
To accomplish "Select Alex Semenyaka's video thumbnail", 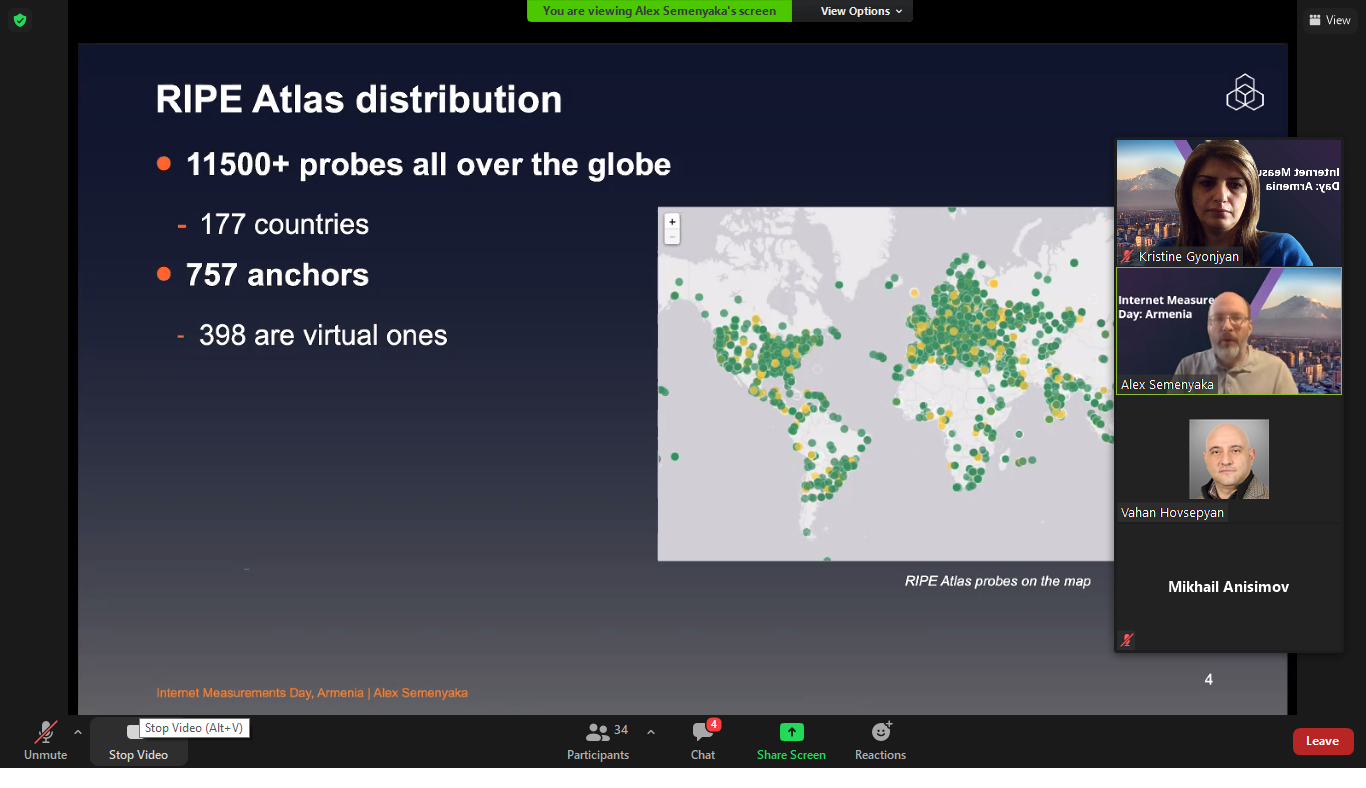I will point(1229,330).
